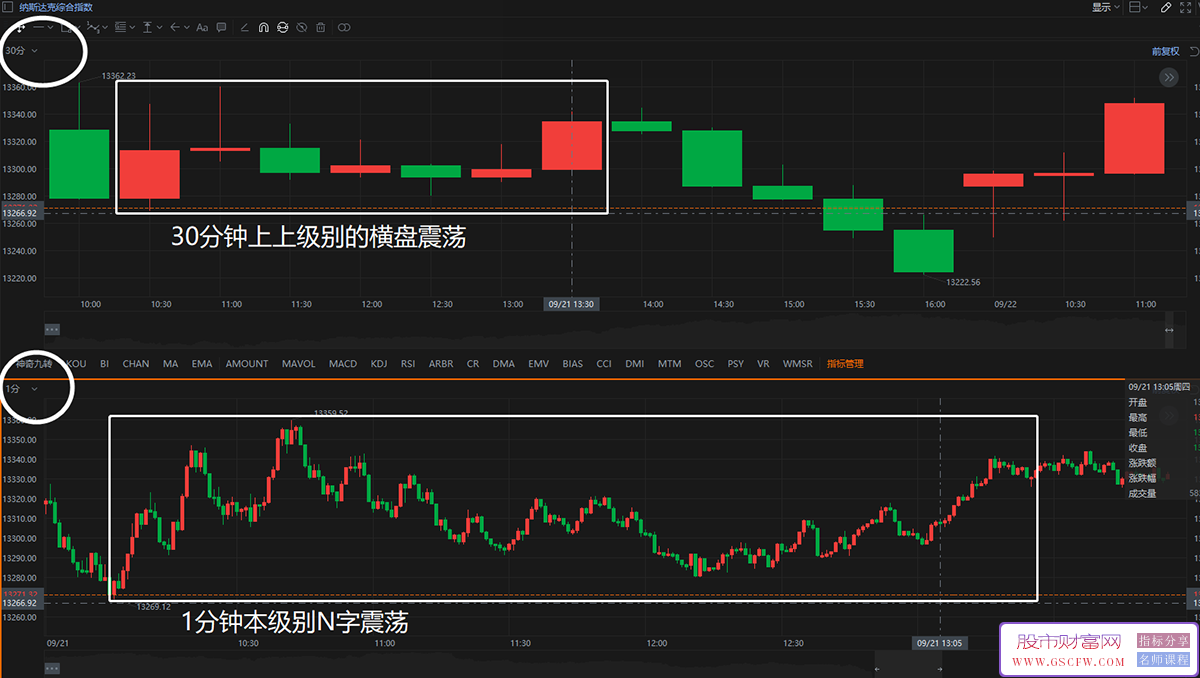Toggle the sidebar panel icon beside the title
Image resolution: width=1200 pixels, height=678 pixels.
7,7
